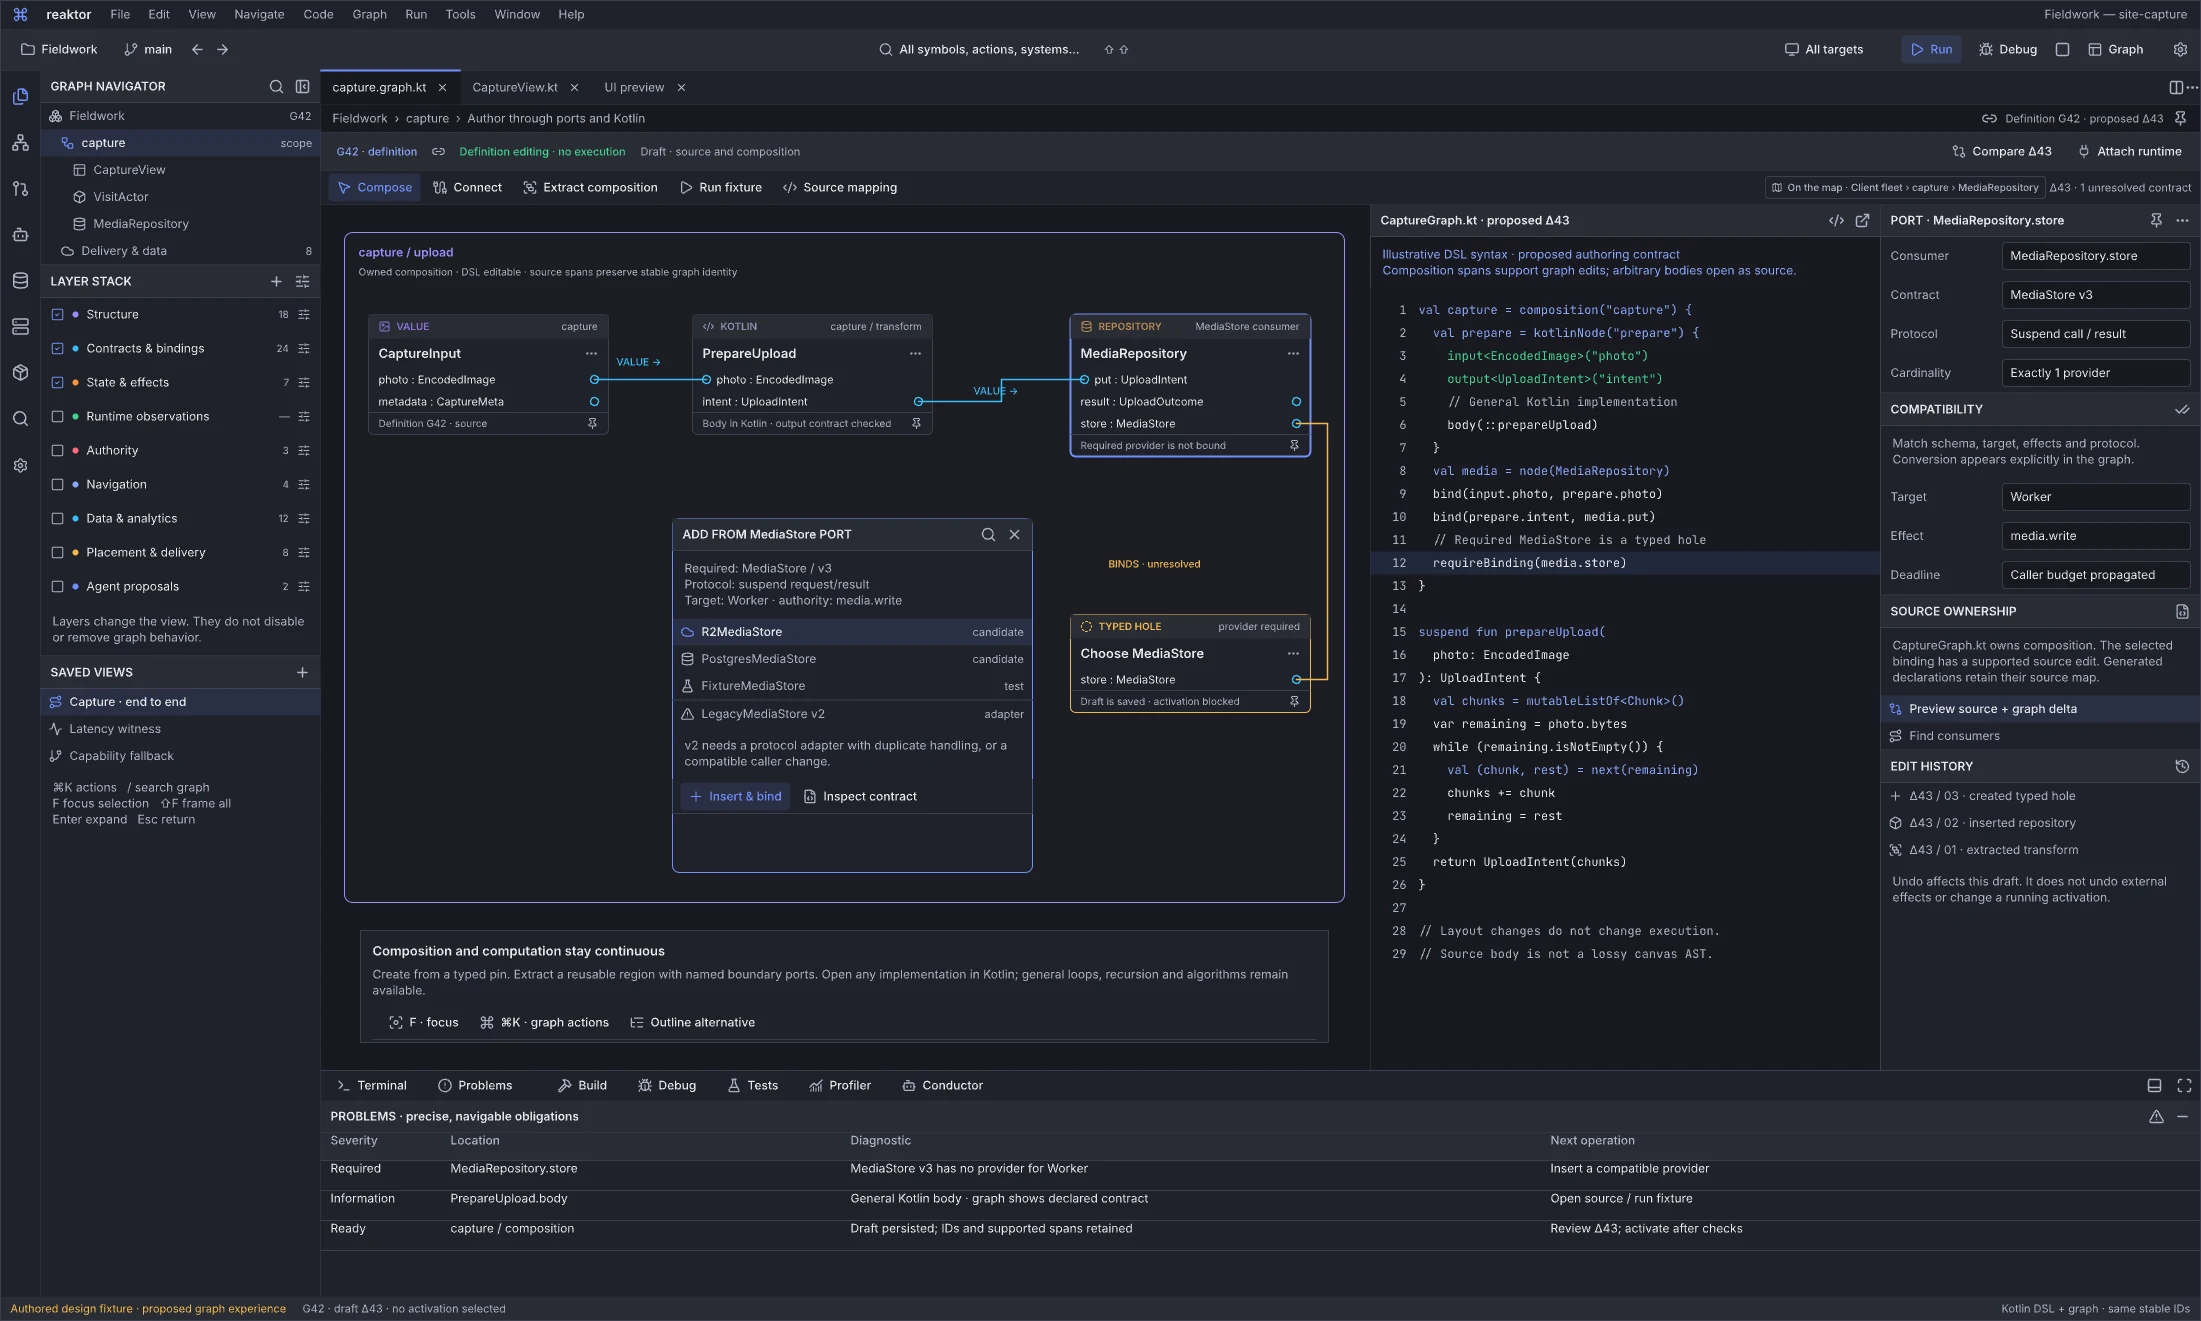Select R2MediaStore candidate in list
Screen dimensions: 2201x1321
(852, 632)
